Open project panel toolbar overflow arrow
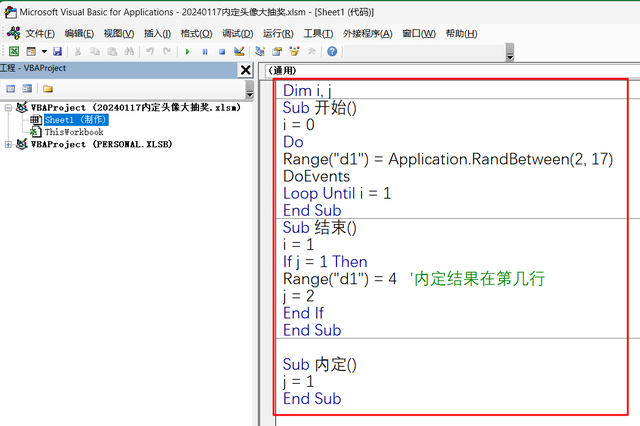The height and width of the screenshot is (426, 640). click(250, 90)
